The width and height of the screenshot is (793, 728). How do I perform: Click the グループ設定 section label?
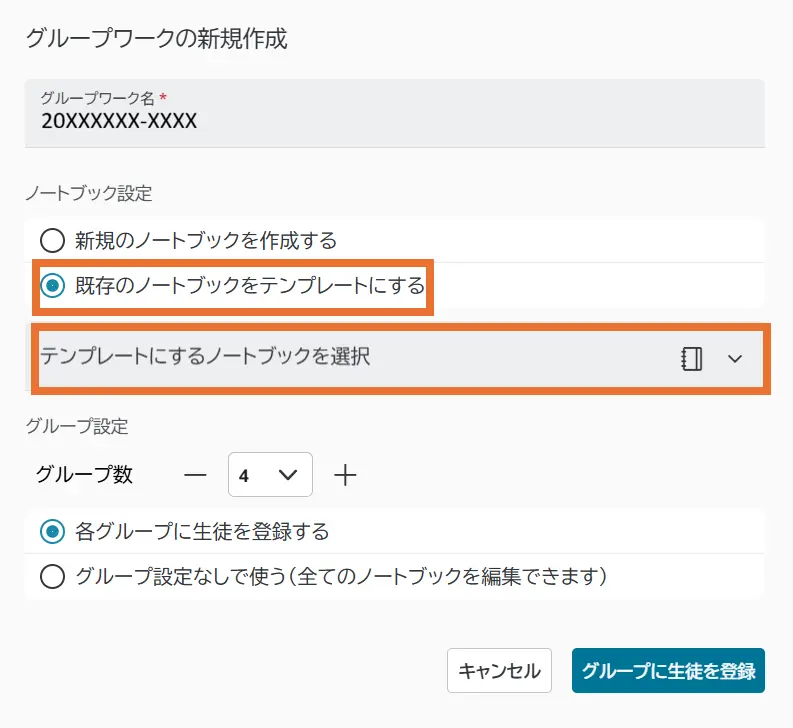[77, 426]
